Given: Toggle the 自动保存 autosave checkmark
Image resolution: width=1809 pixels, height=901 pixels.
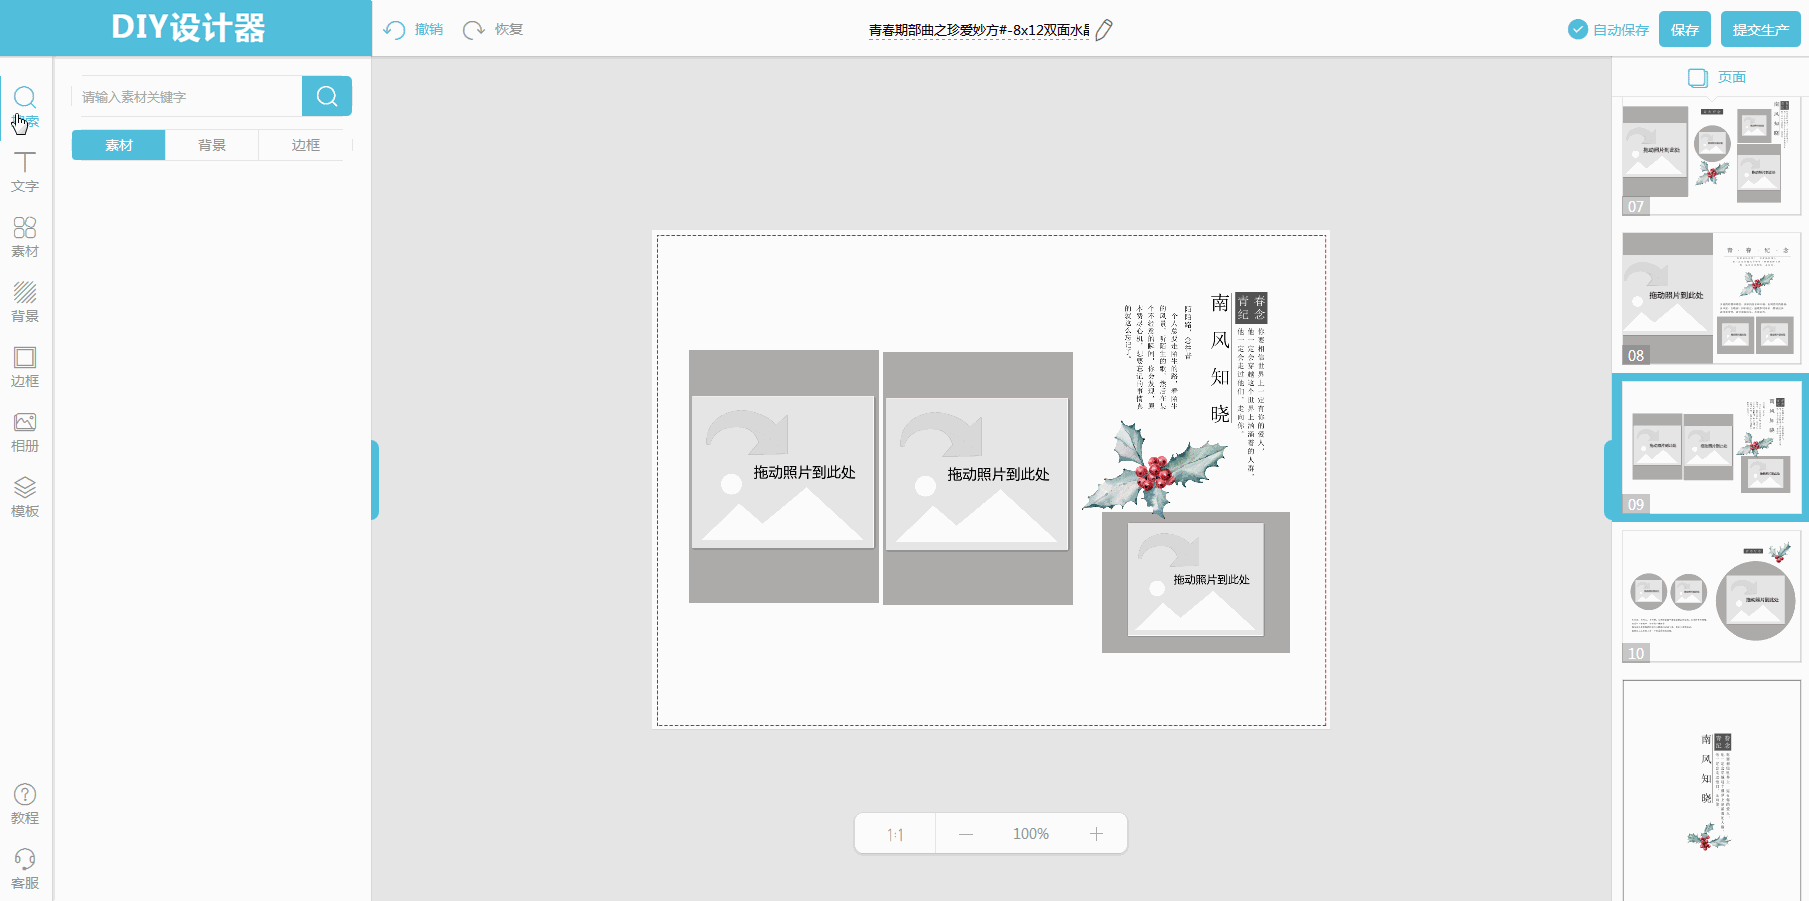Looking at the screenshot, I should [1578, 30].
